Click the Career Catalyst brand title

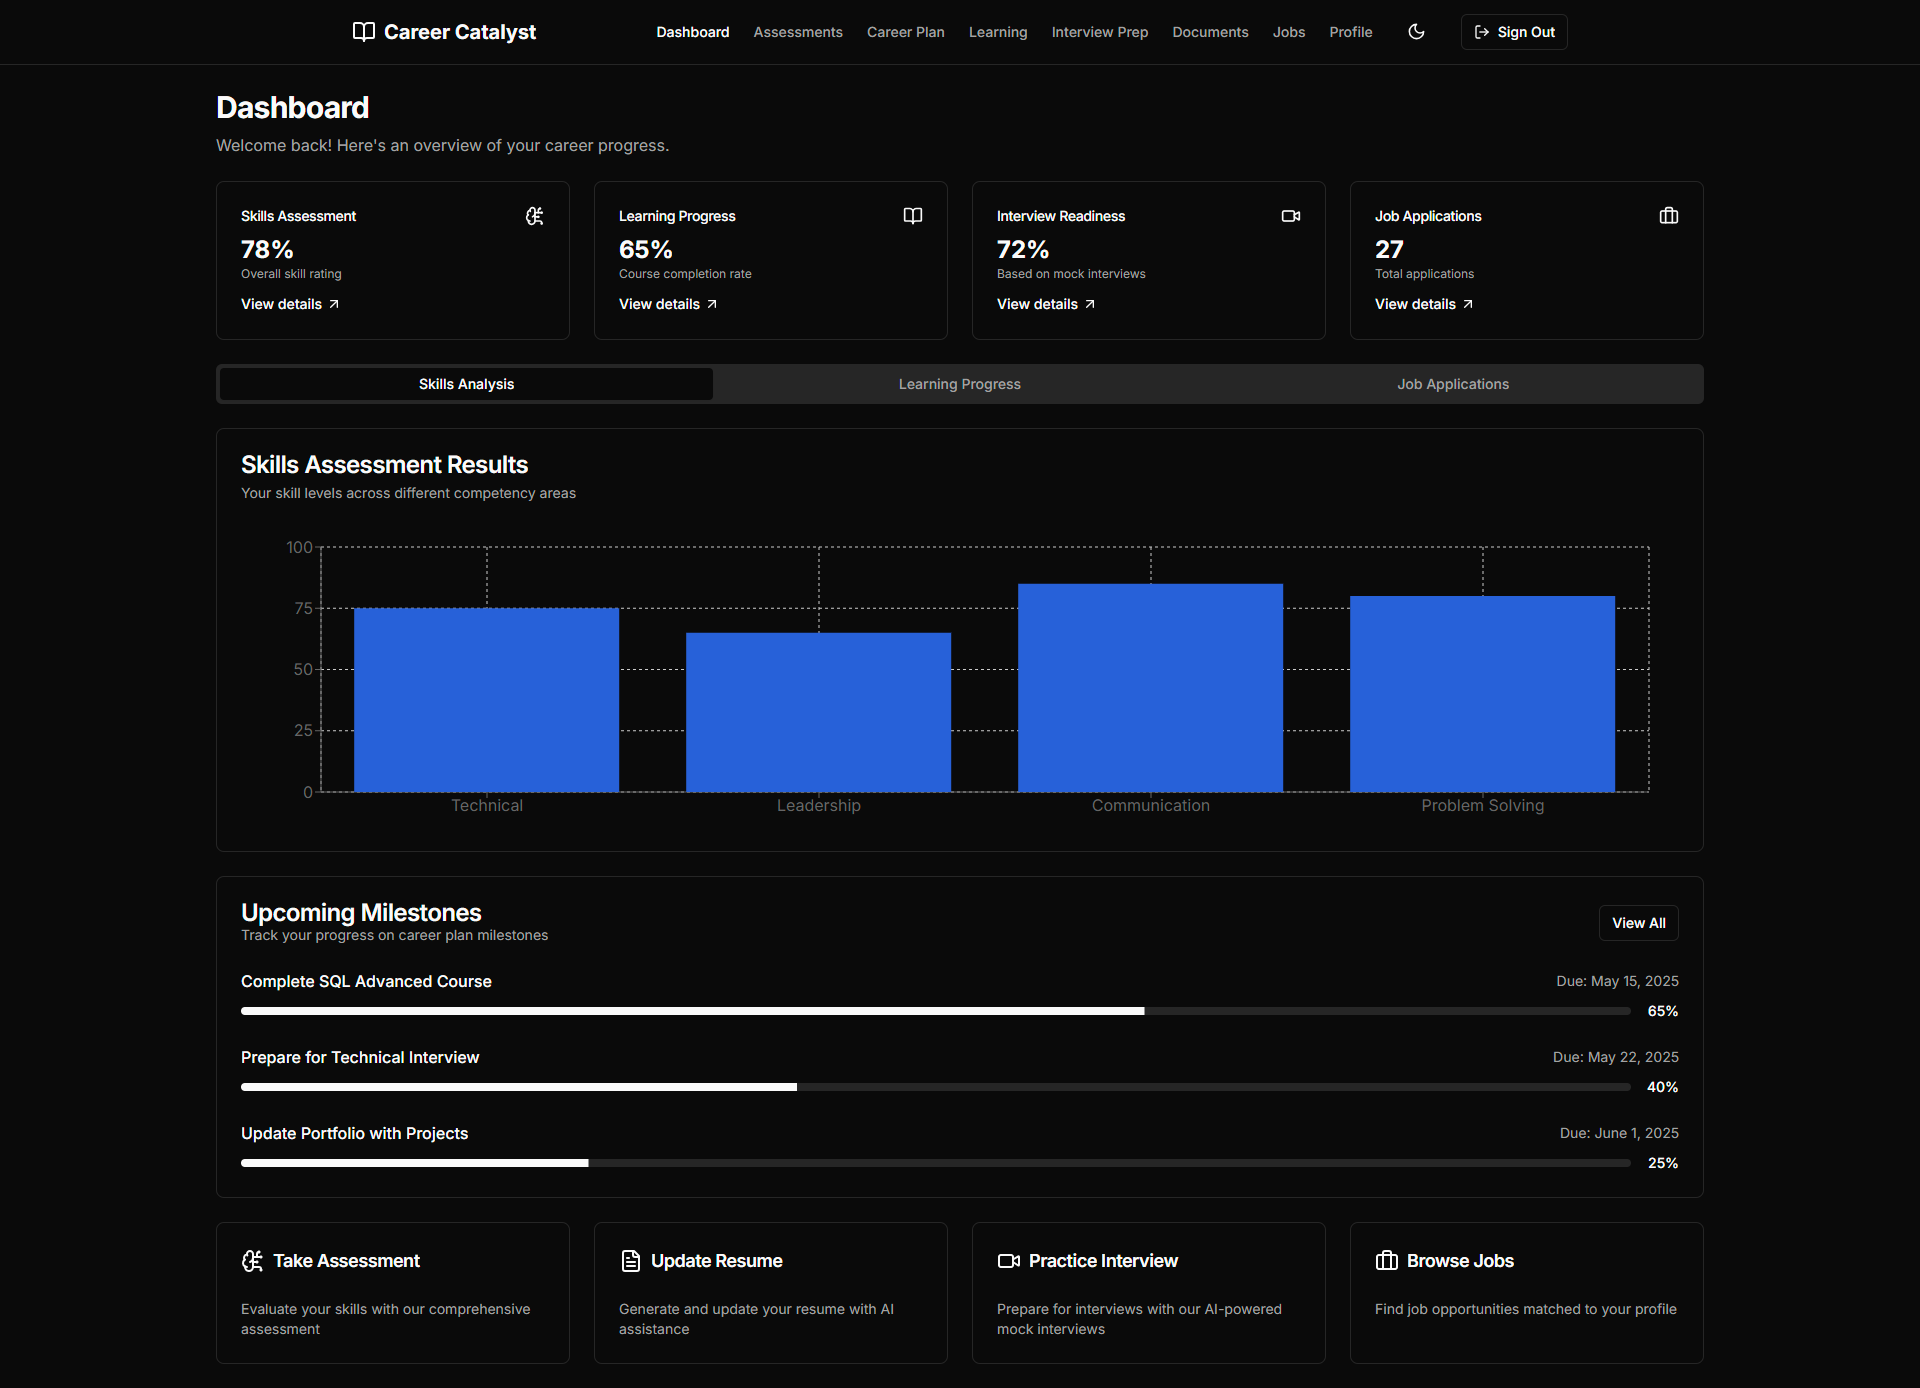click(460, 32)
